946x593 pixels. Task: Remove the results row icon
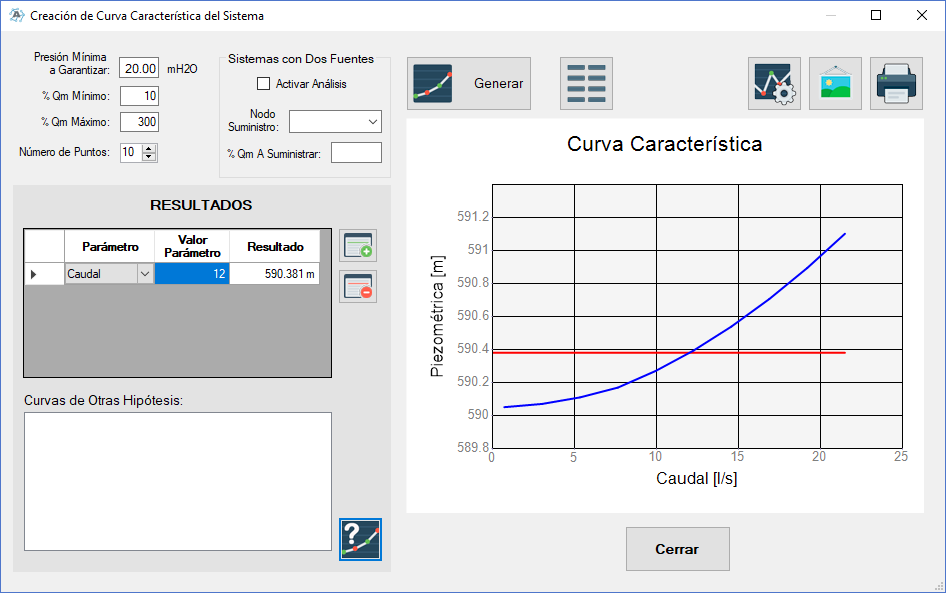tap(358, 287)
